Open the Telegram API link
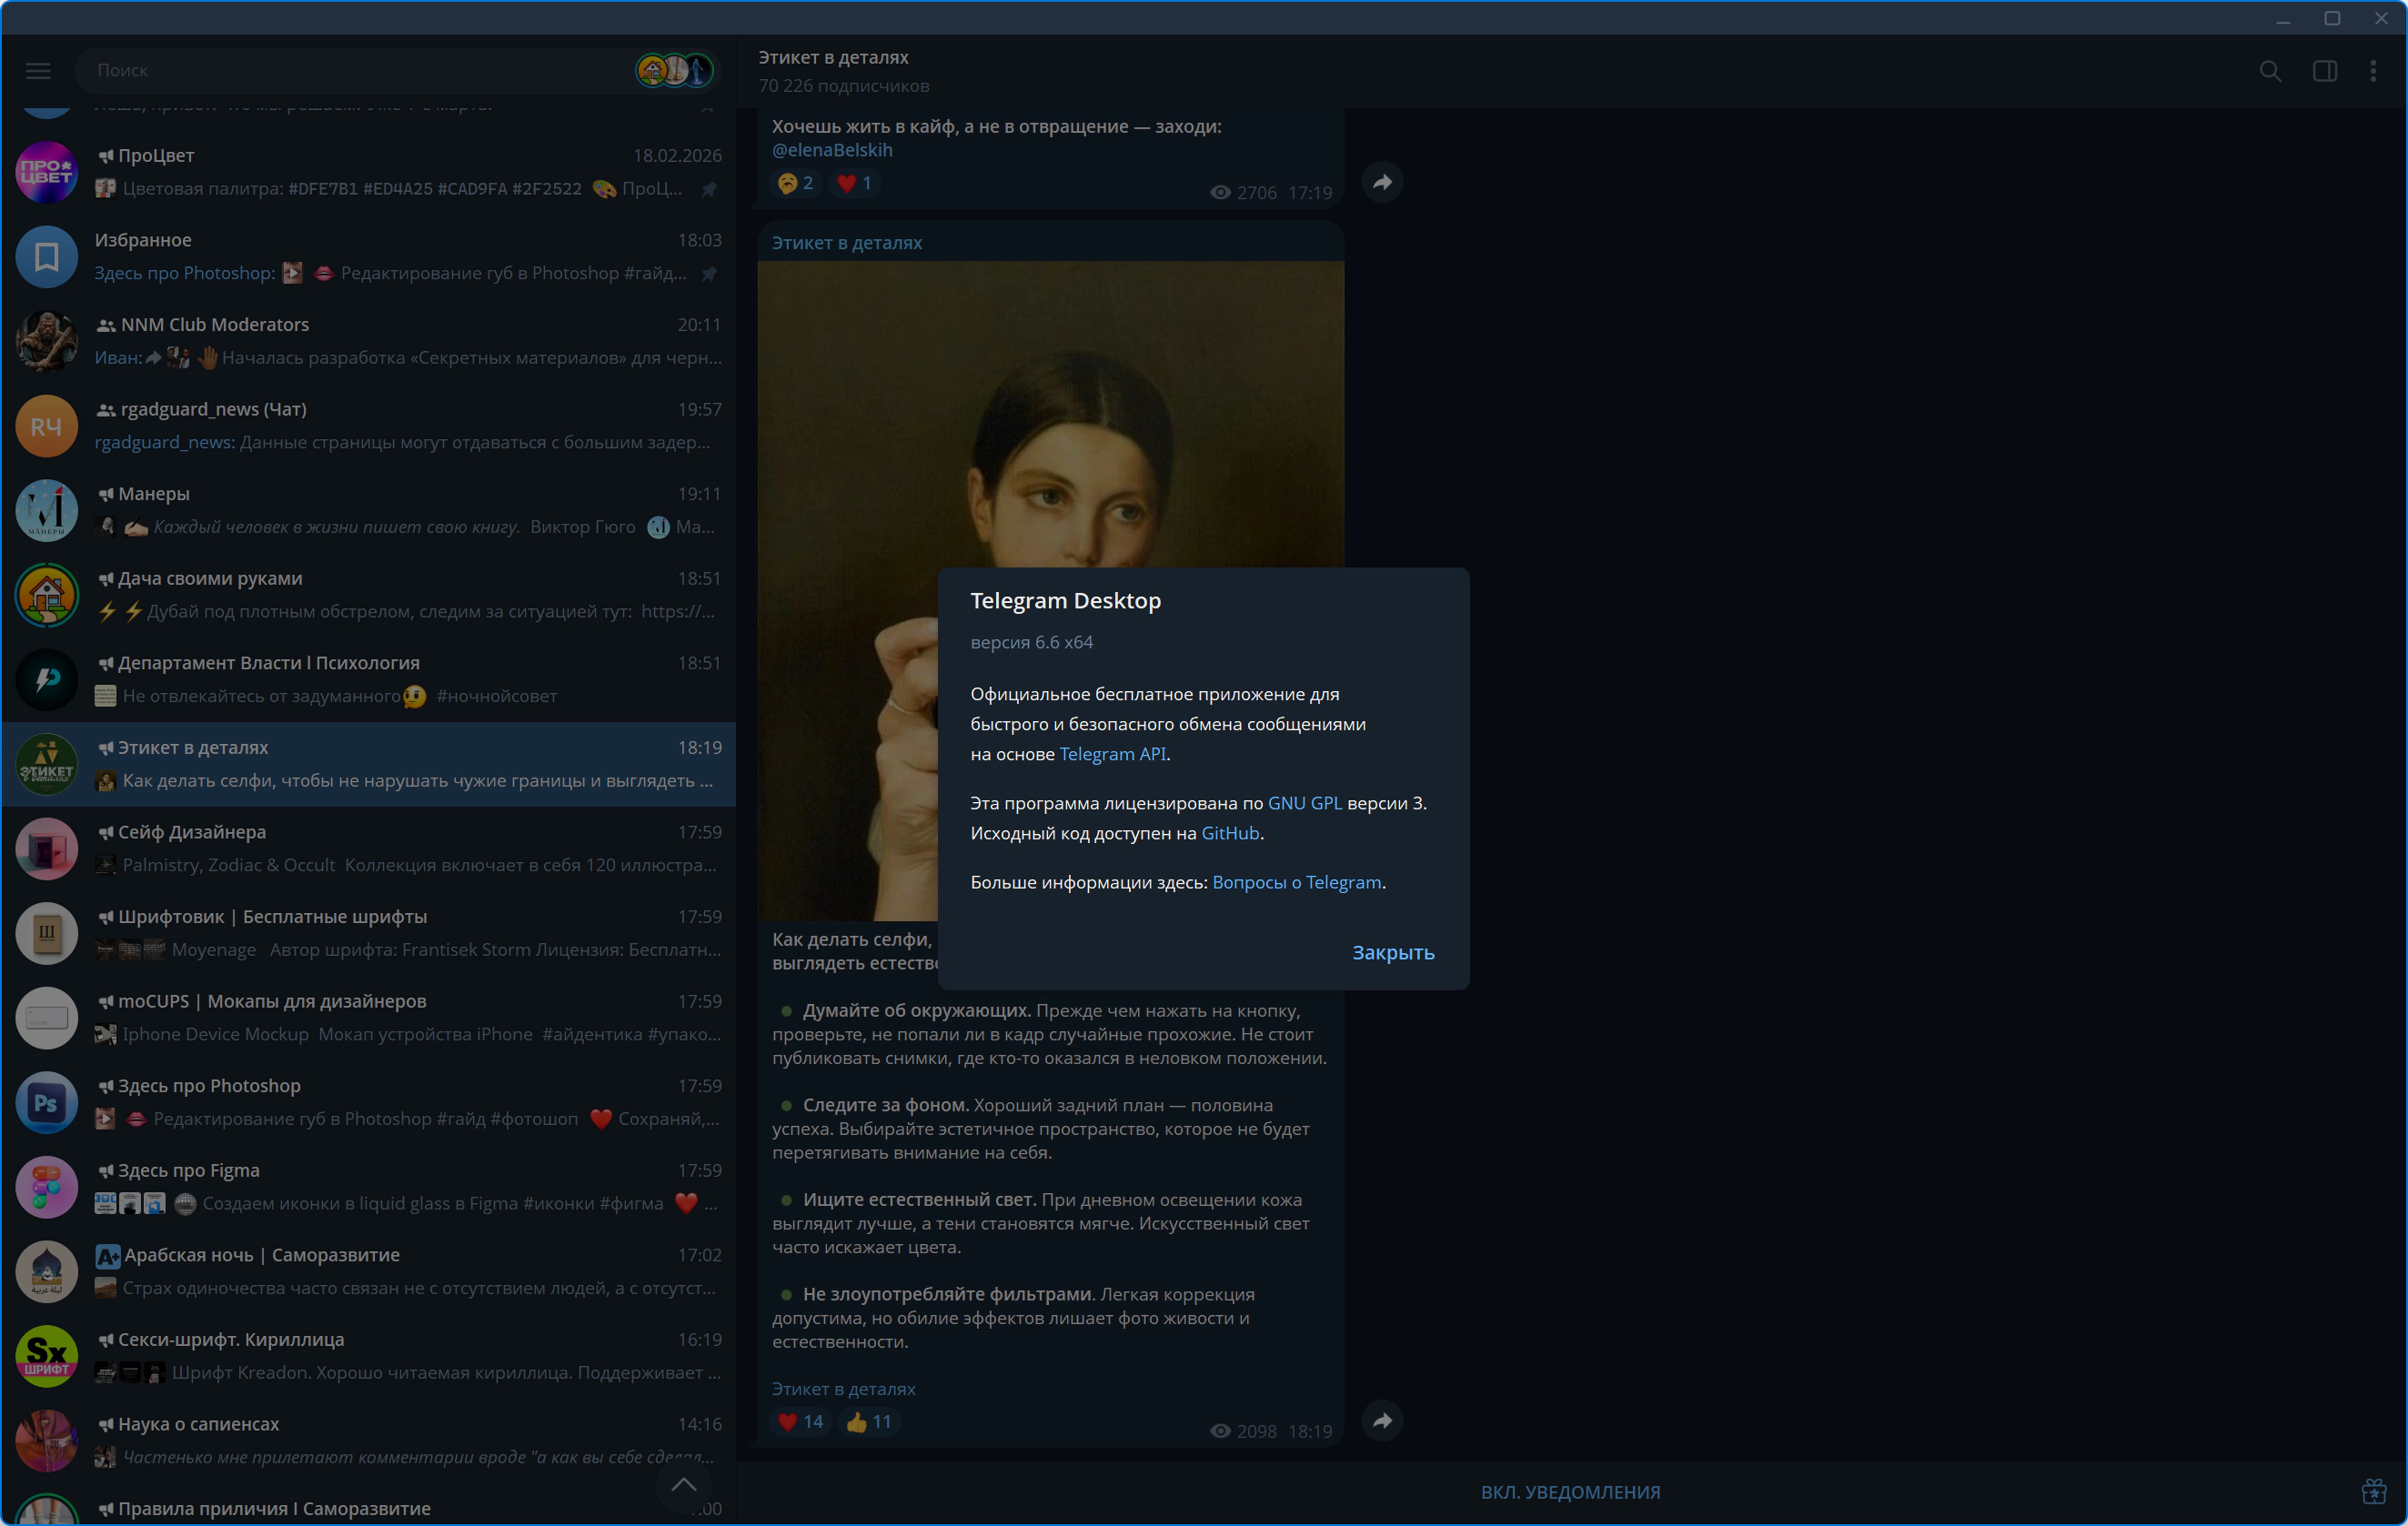2408x1526 pixels. (1112, 754)
